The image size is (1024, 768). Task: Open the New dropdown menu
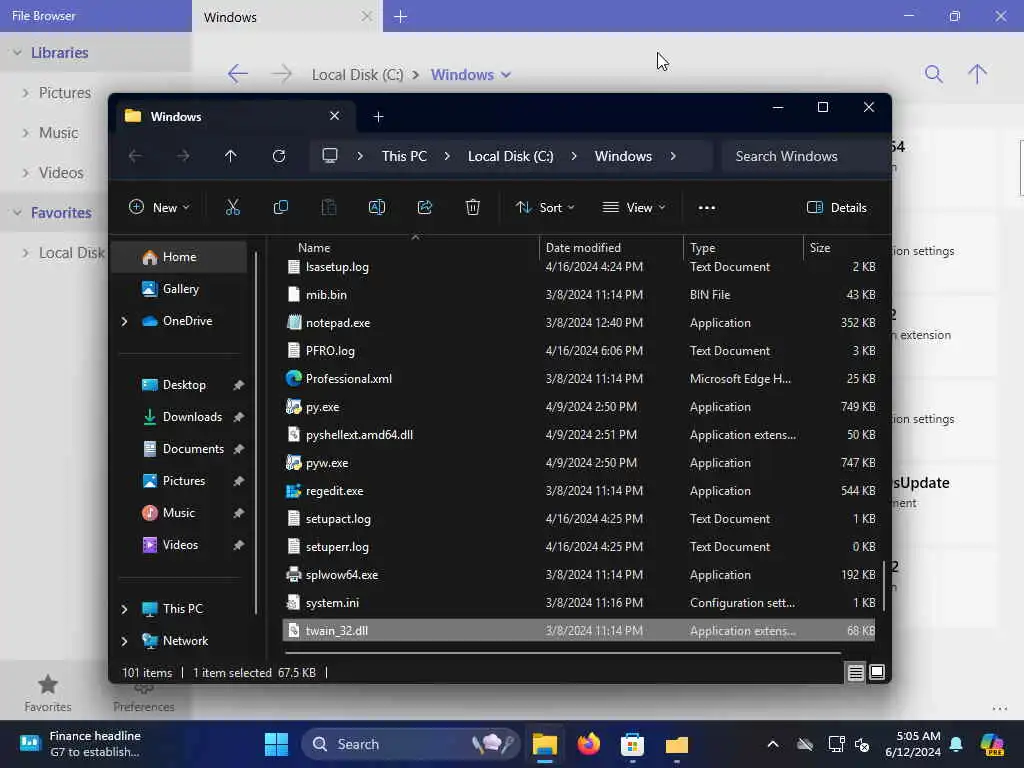[159, 208]
